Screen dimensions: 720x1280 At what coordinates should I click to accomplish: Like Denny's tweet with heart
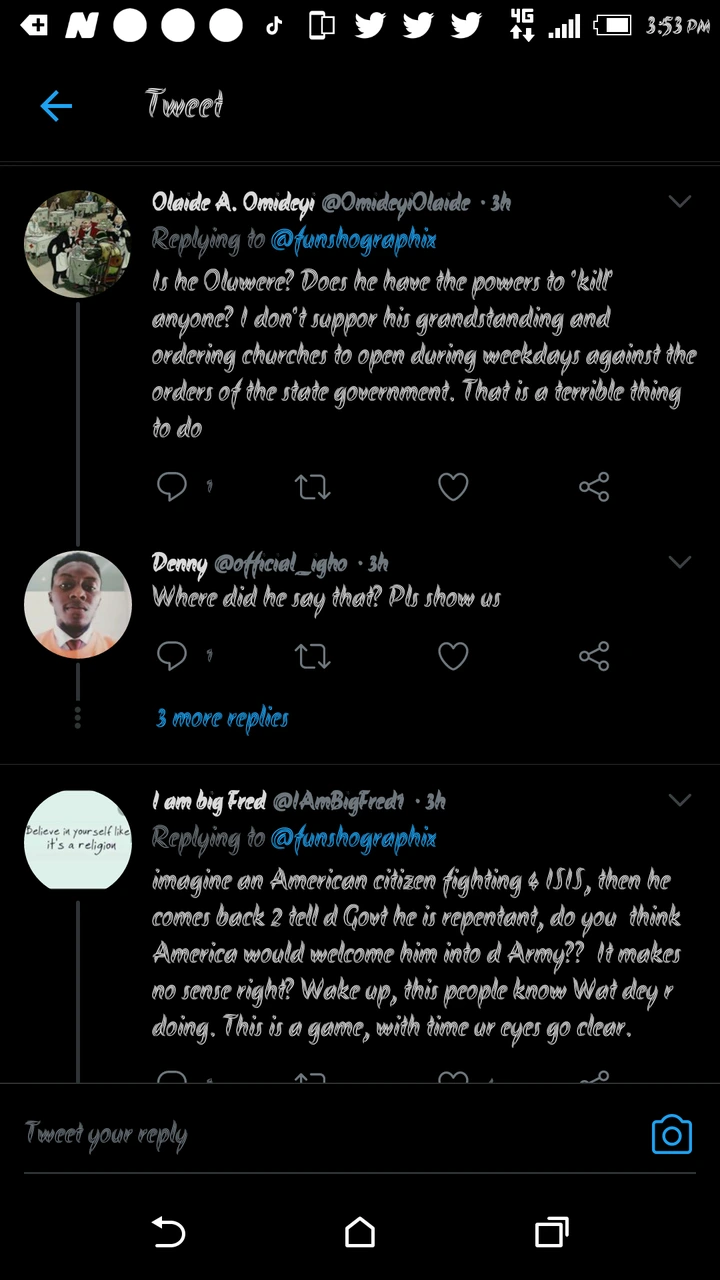pos(453,656)
